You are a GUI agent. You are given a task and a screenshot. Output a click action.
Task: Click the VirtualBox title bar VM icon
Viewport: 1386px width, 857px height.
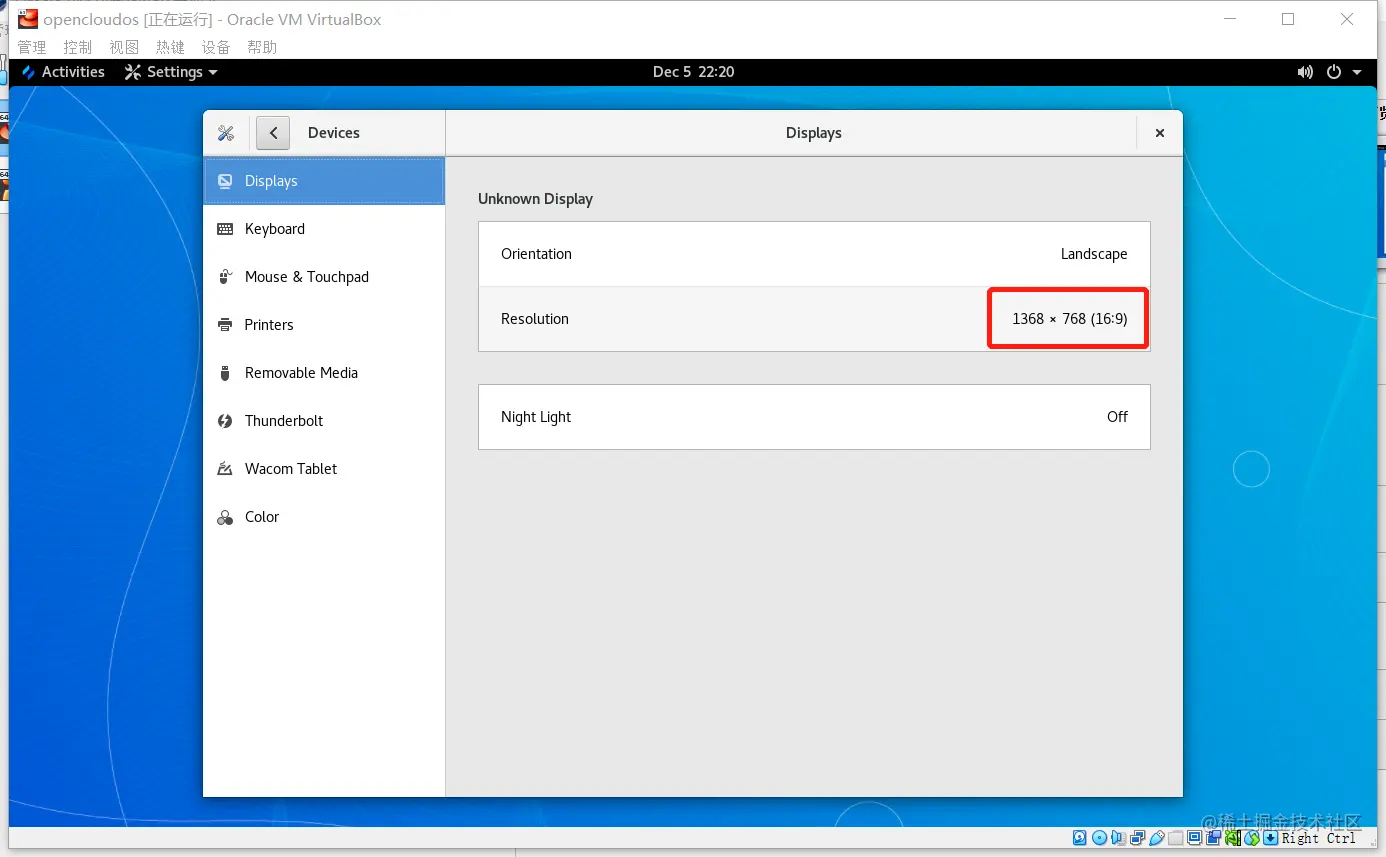28,19
